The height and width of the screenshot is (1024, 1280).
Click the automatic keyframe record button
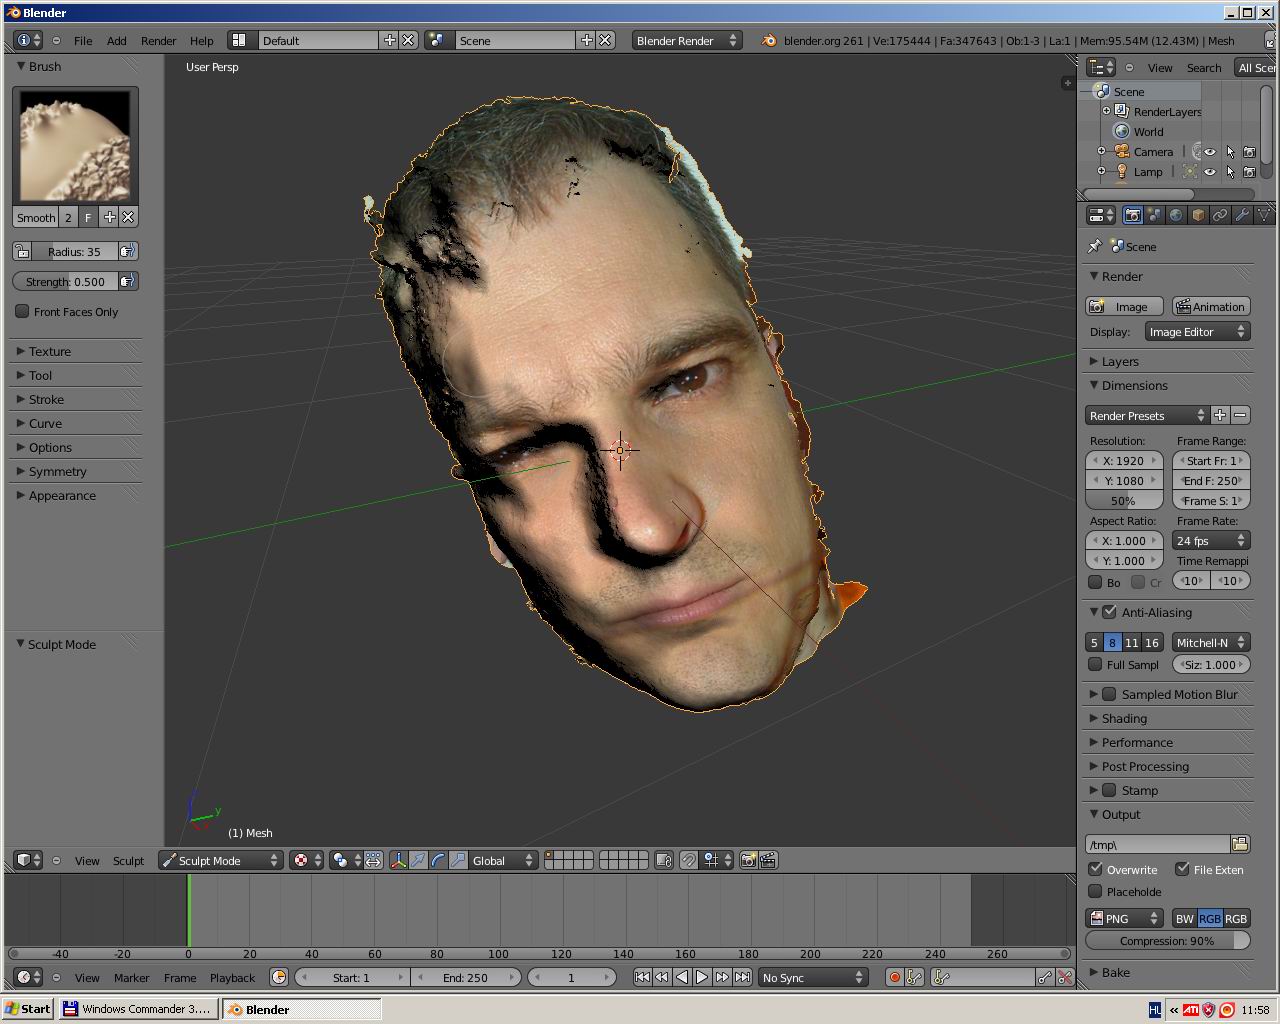tap(894, 977)
